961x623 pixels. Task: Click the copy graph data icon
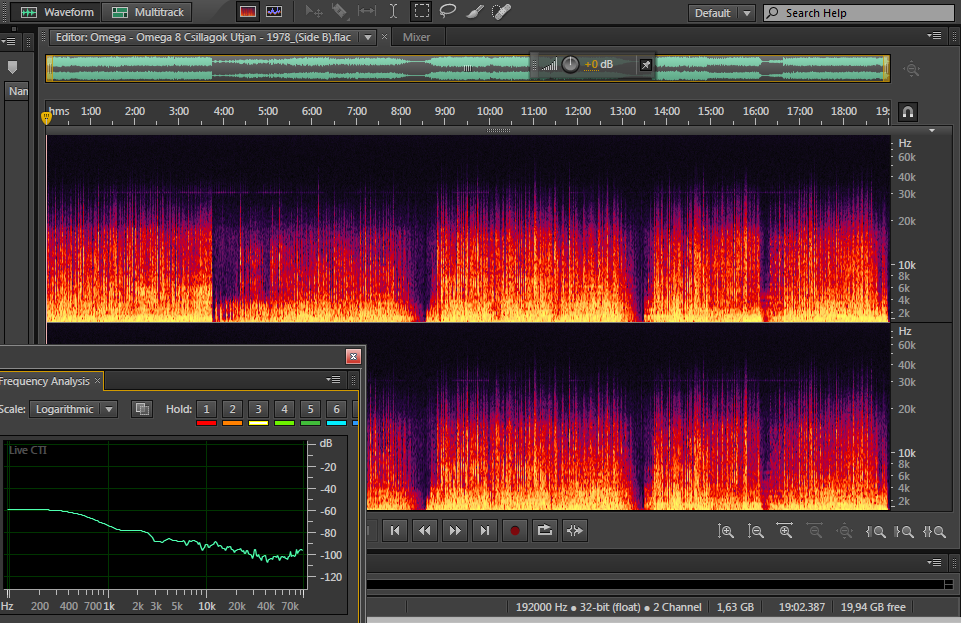142,409
